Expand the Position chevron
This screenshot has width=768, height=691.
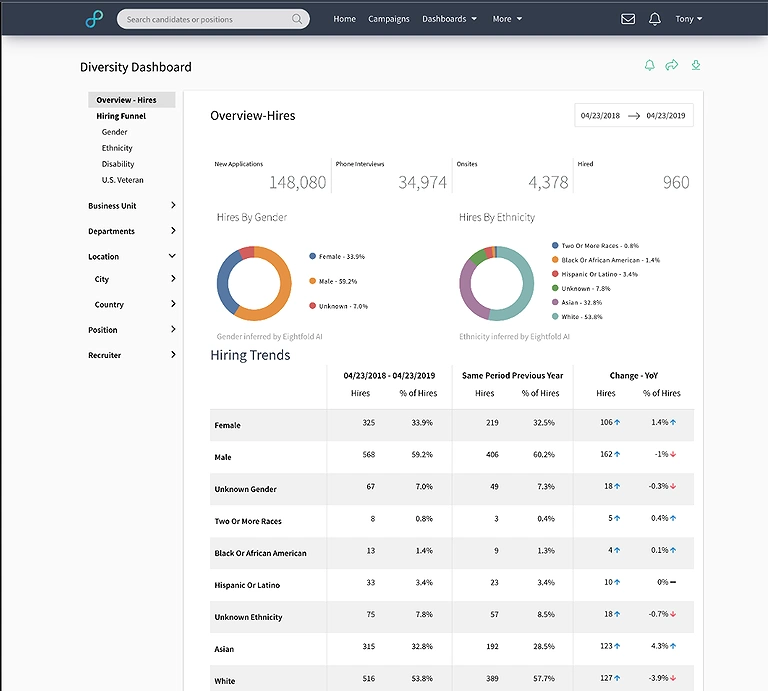pyautogui.click(x=173, y=330)
